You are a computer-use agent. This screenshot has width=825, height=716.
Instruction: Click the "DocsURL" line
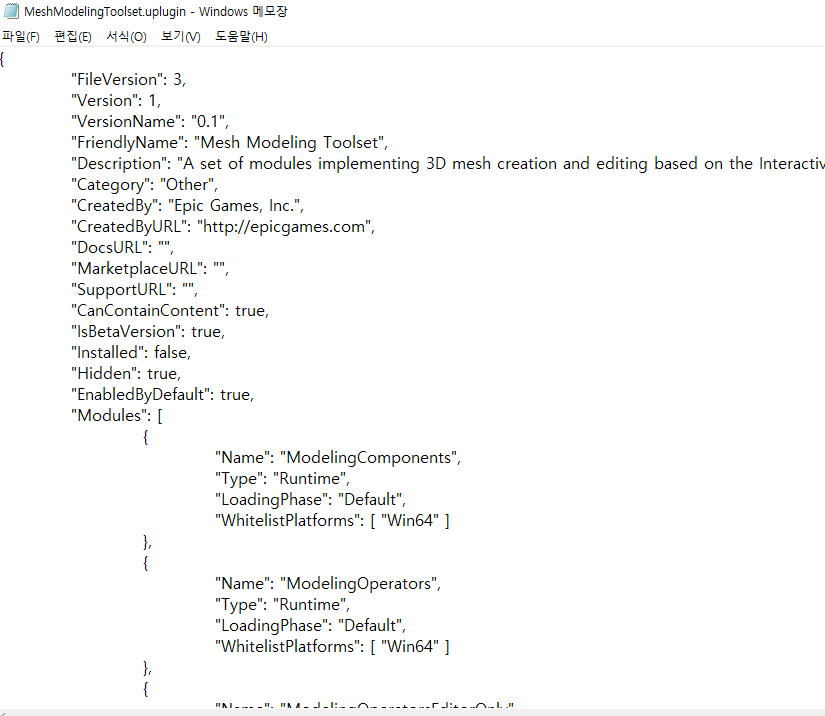coord(122,248)
